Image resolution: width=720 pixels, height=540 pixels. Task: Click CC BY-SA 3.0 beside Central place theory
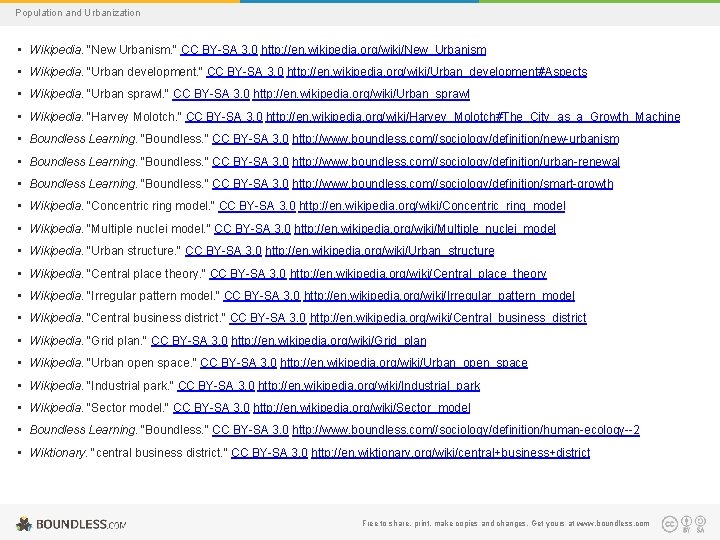tap(248, 274)
